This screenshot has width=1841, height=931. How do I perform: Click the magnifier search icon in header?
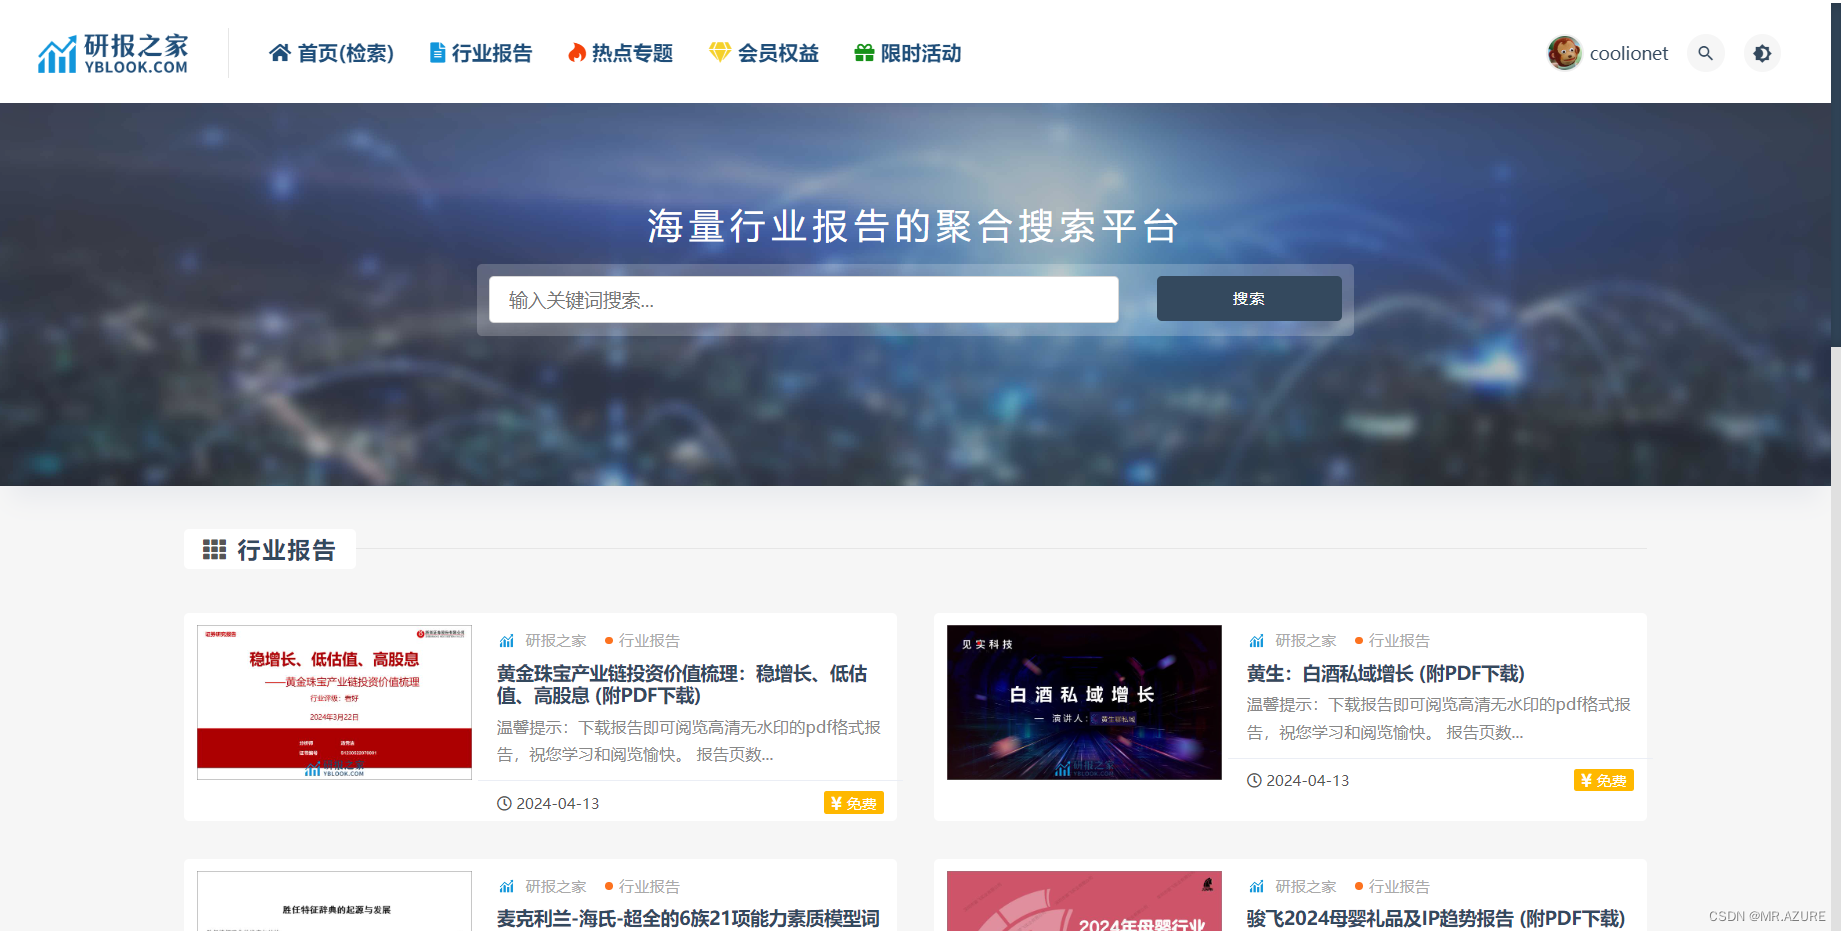pos(1706,53)
